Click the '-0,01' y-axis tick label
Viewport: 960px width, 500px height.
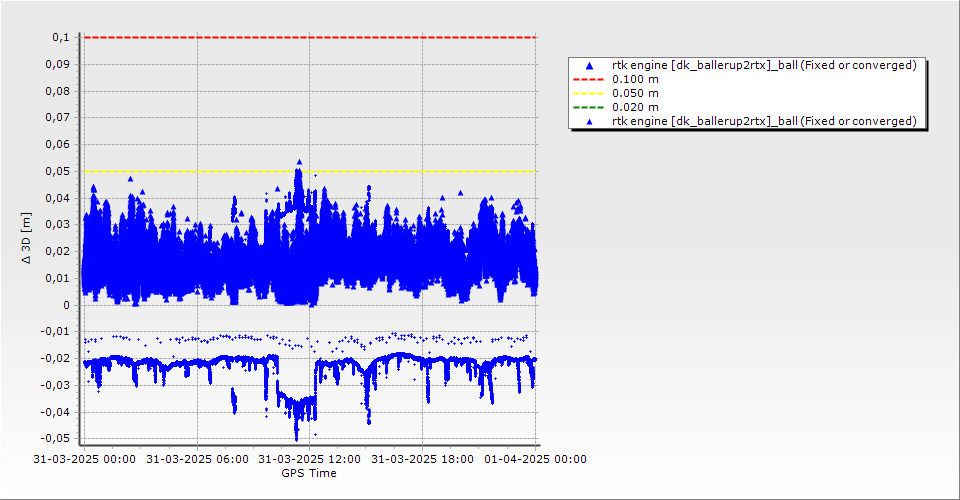click(x=55, y=332)
